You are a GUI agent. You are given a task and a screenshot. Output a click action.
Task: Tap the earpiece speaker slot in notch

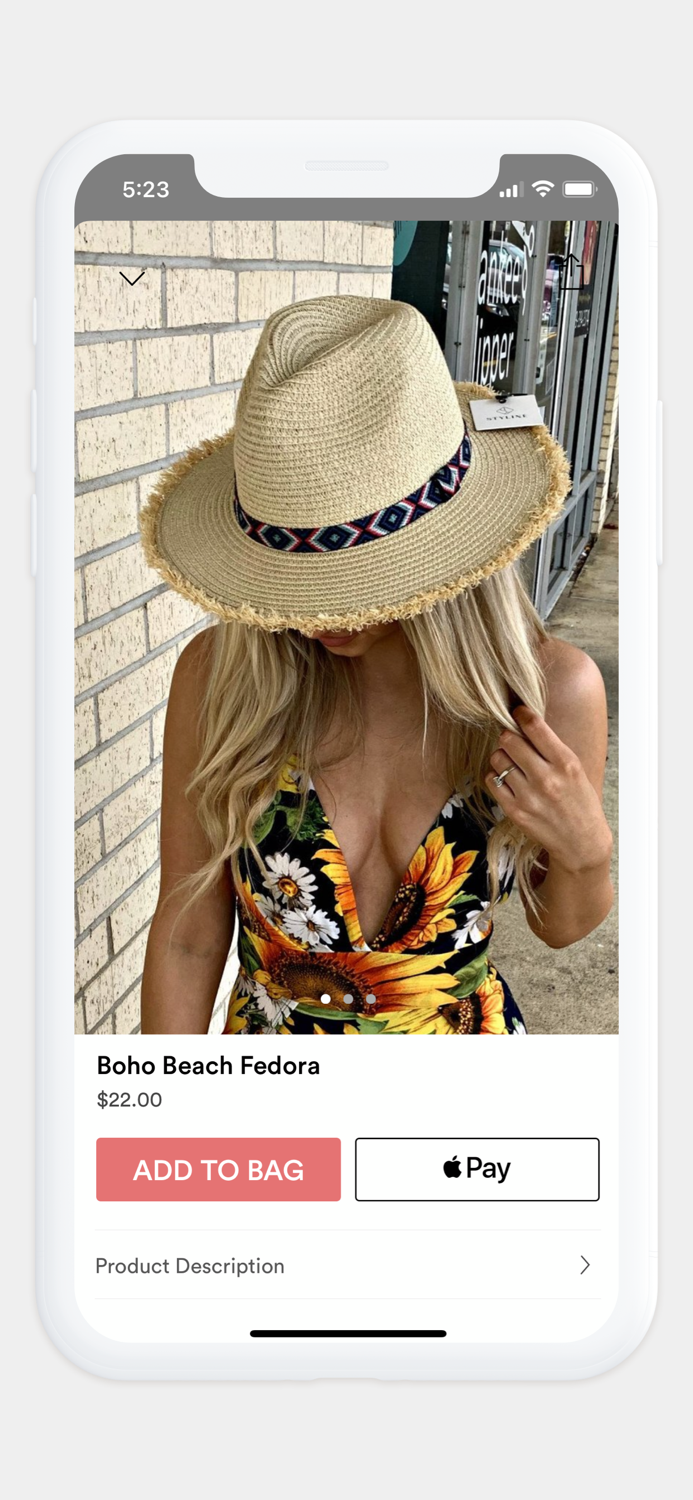[x=346, y=165]
